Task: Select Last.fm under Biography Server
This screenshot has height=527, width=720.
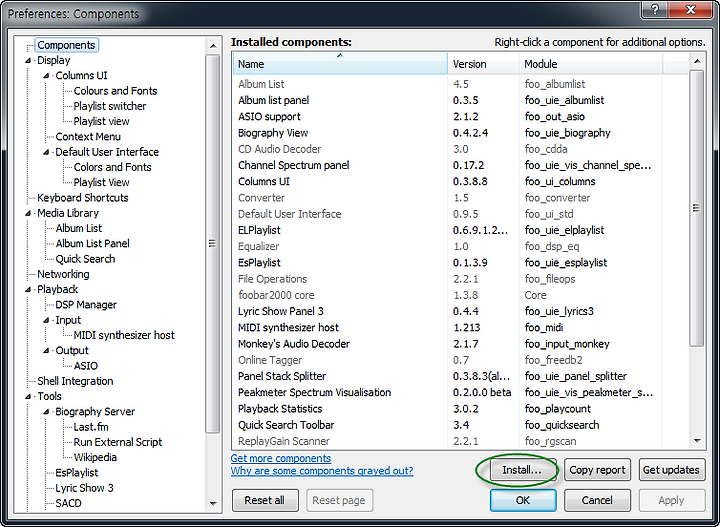Action: pos(91,427)
